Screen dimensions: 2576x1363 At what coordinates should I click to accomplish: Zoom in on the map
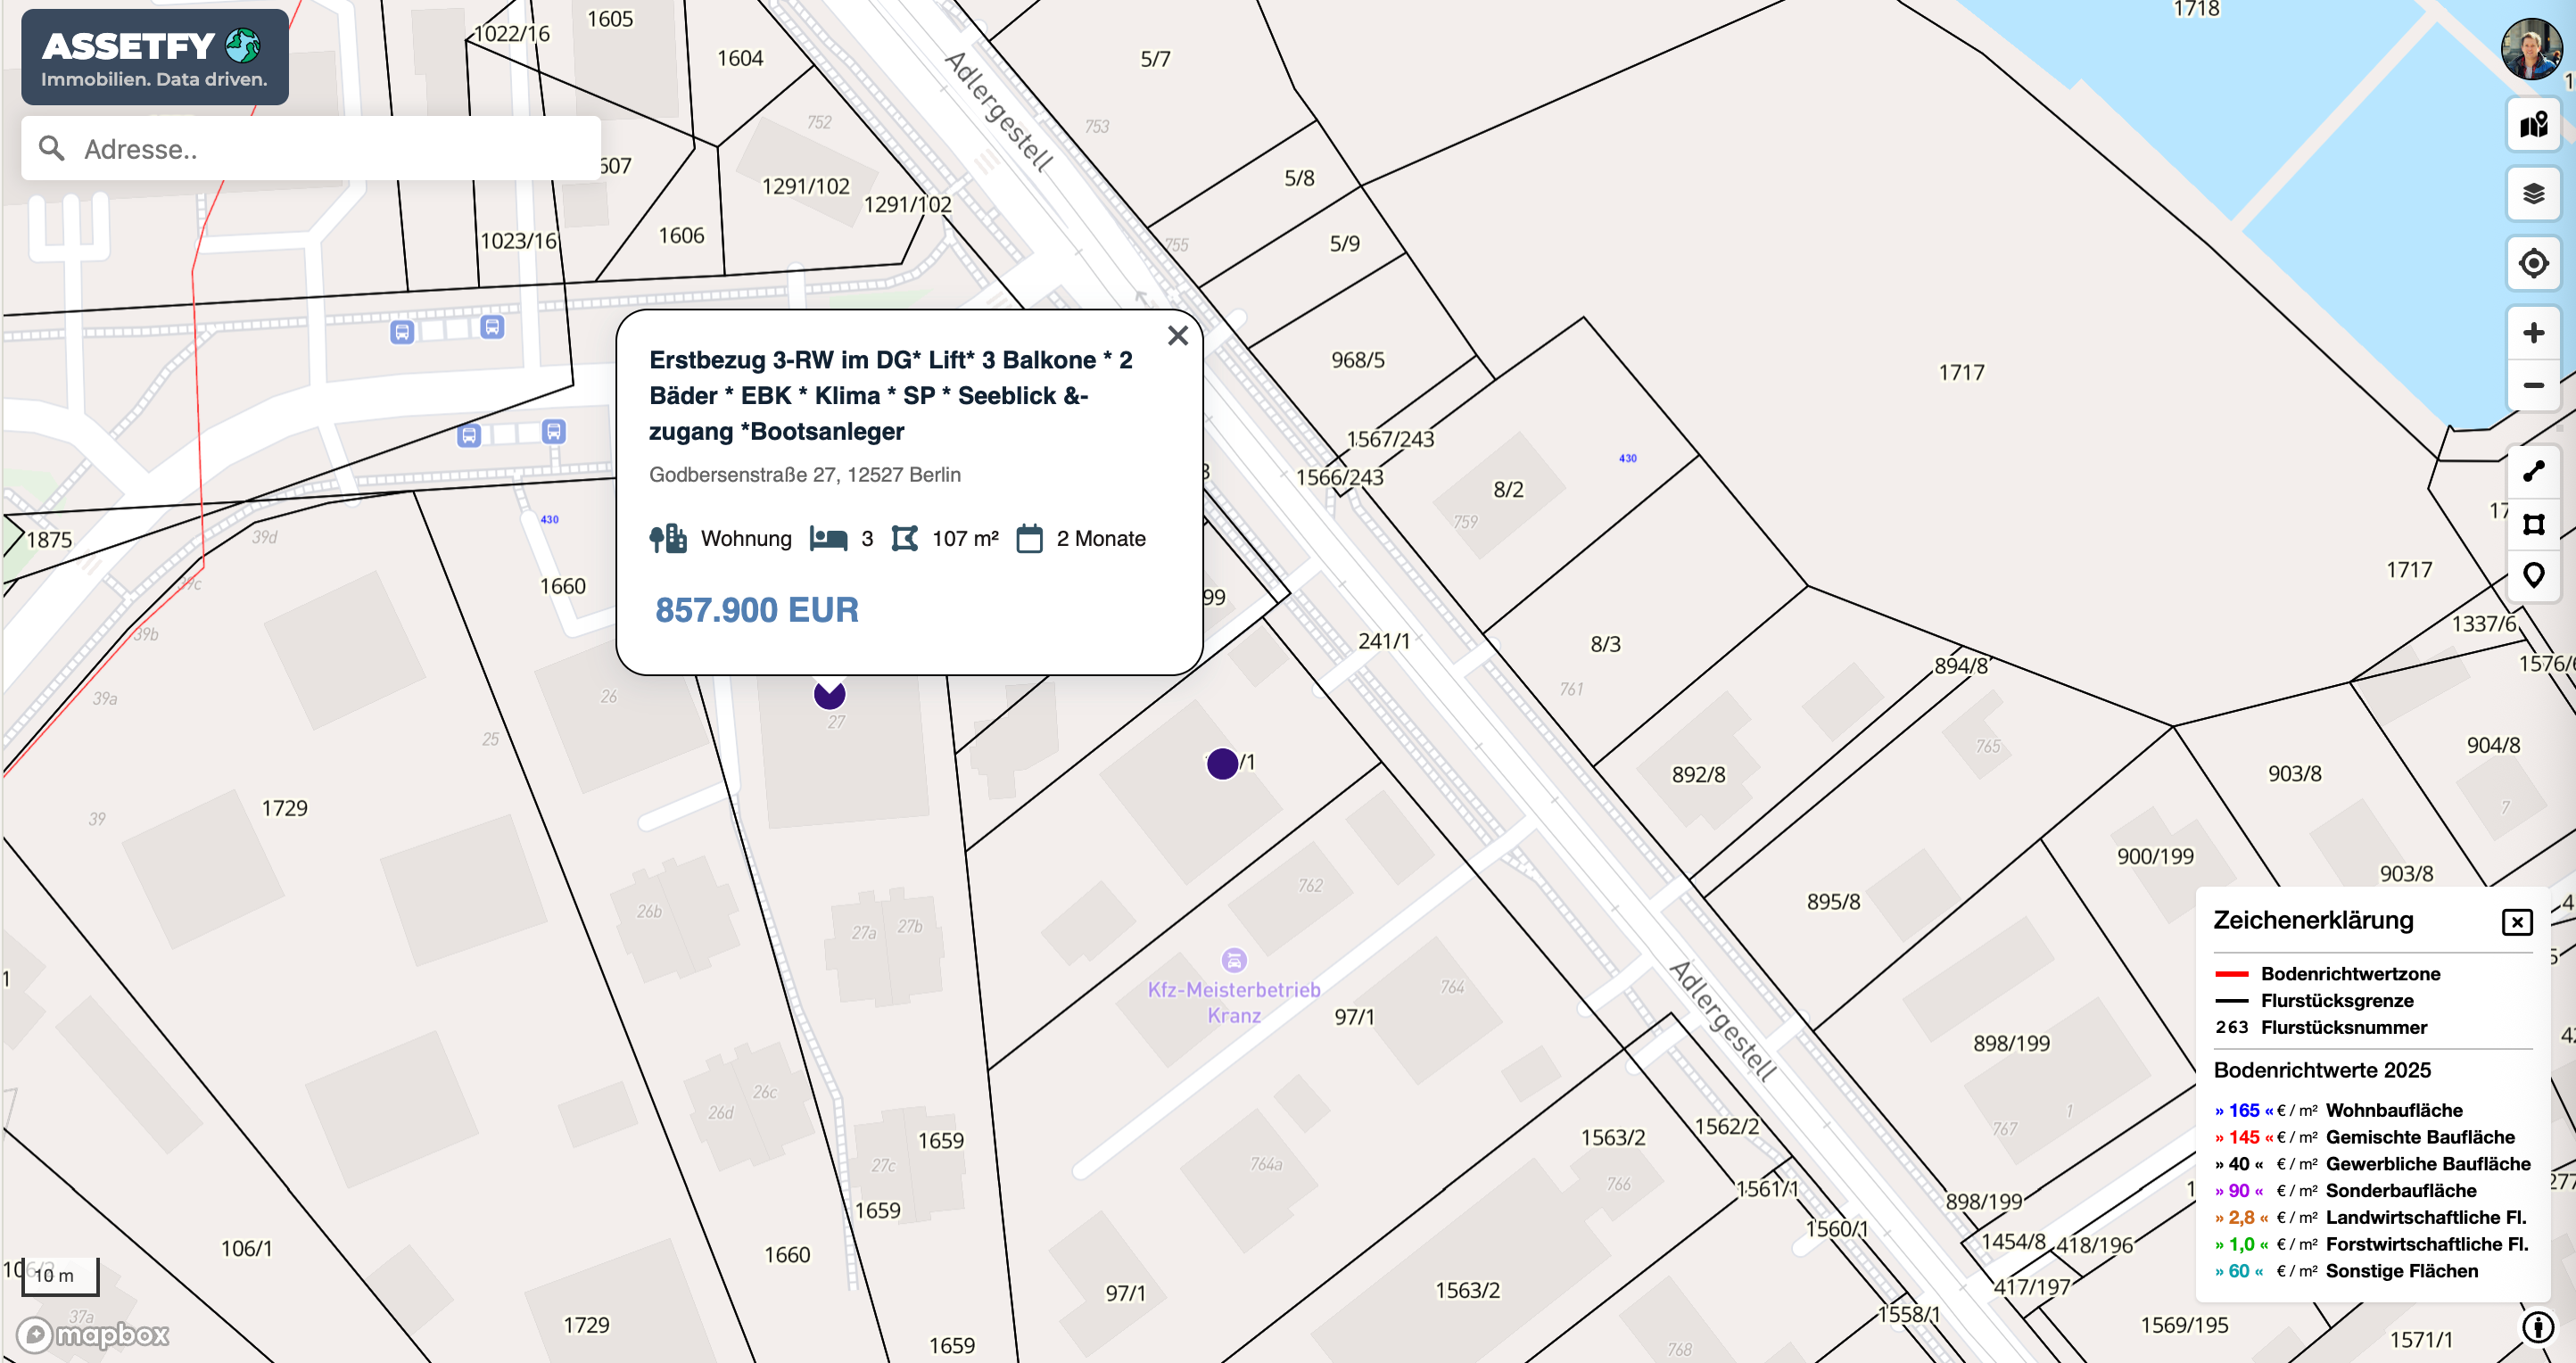coord(2532,333)
